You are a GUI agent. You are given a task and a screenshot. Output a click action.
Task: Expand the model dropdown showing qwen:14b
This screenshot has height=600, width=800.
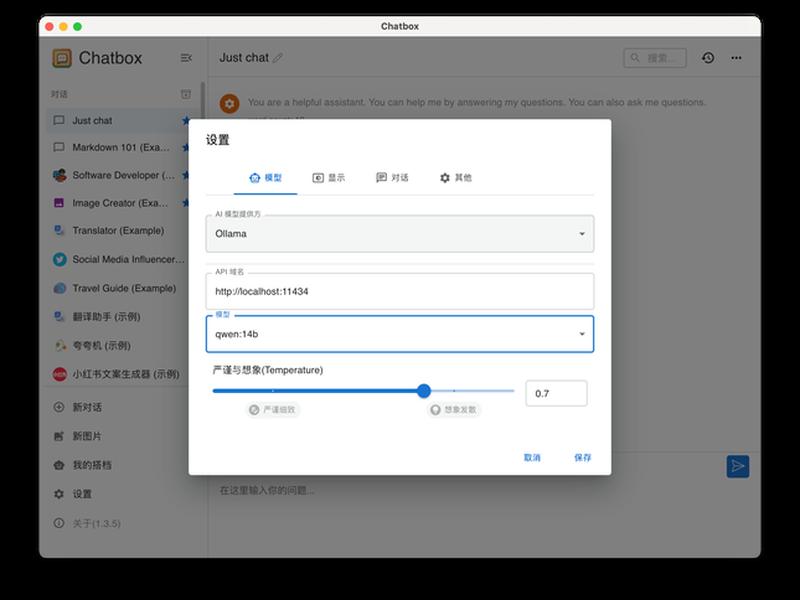point(399,334)
